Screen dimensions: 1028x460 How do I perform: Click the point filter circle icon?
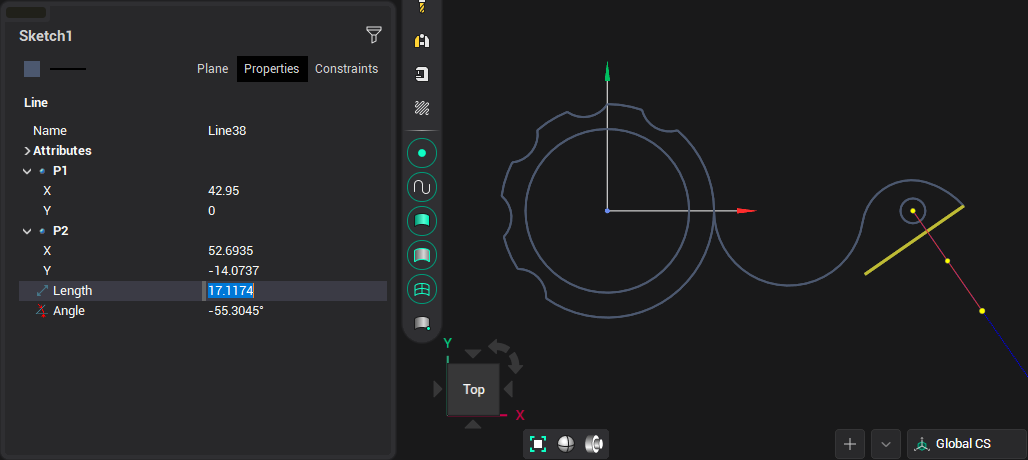(x=422, y=153)
